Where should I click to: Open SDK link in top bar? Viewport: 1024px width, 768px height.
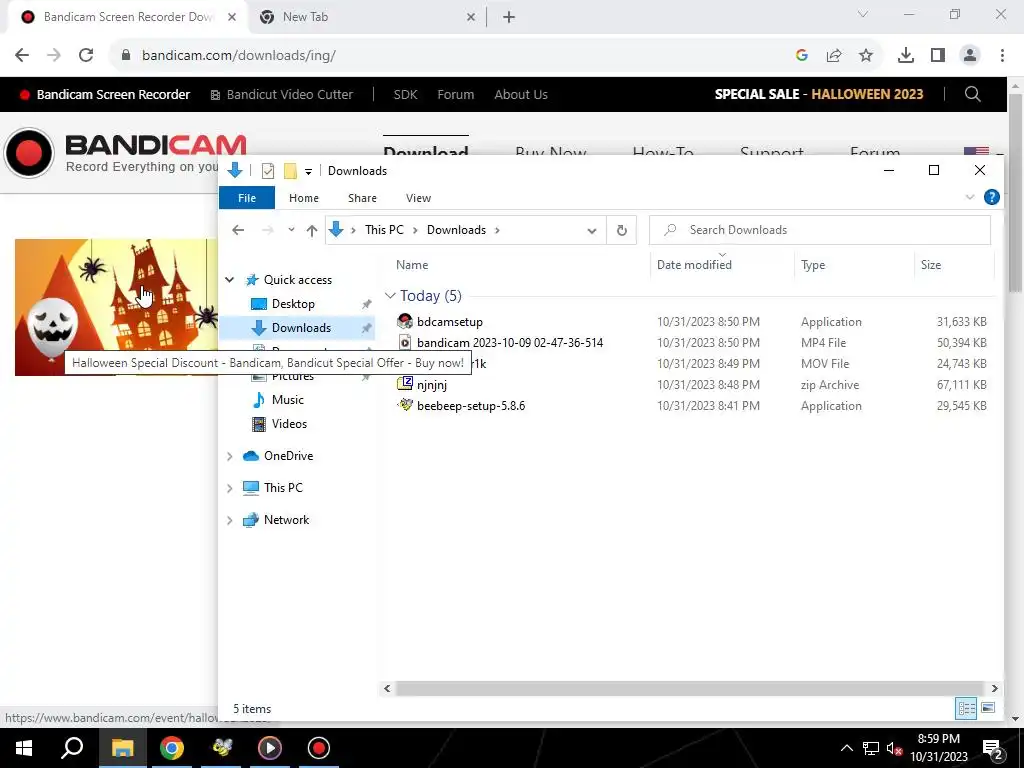point(406,94)
